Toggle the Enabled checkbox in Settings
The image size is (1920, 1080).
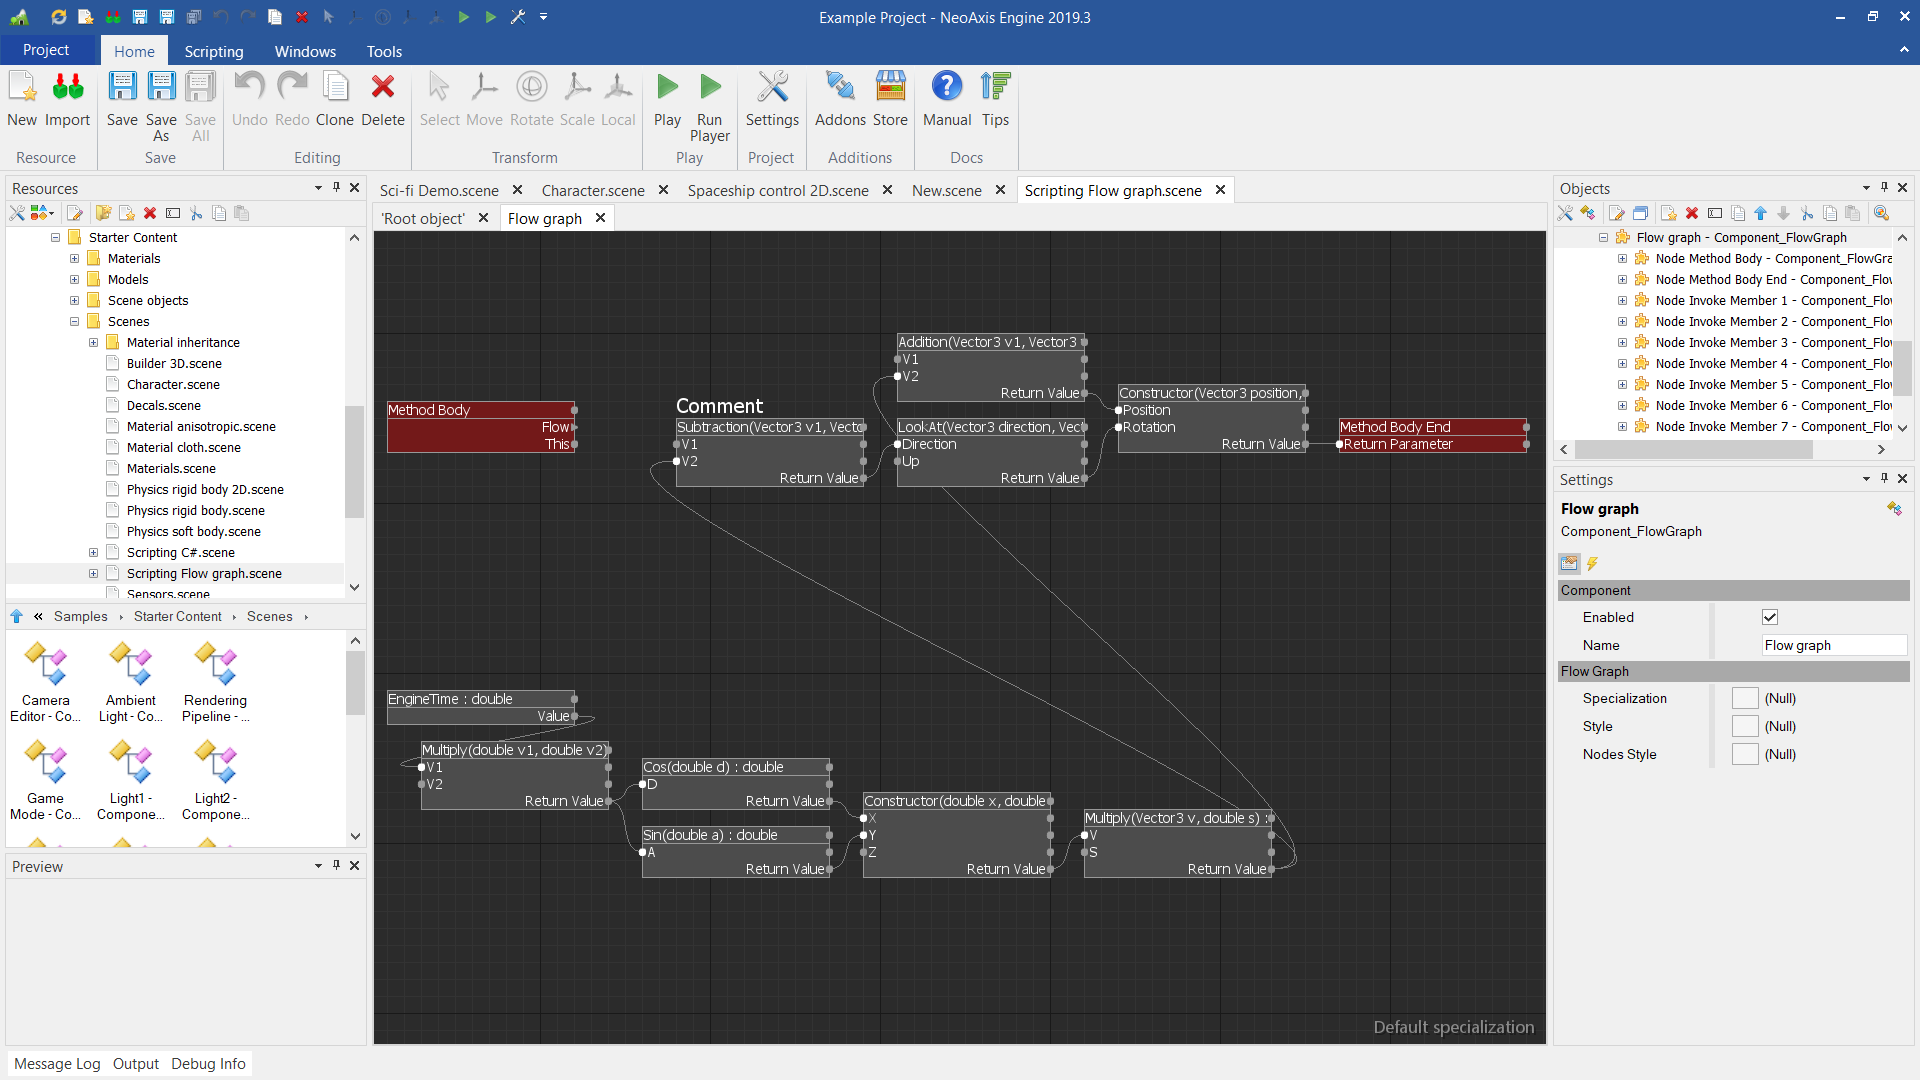pyautogui.click(x=1770, y=617)
